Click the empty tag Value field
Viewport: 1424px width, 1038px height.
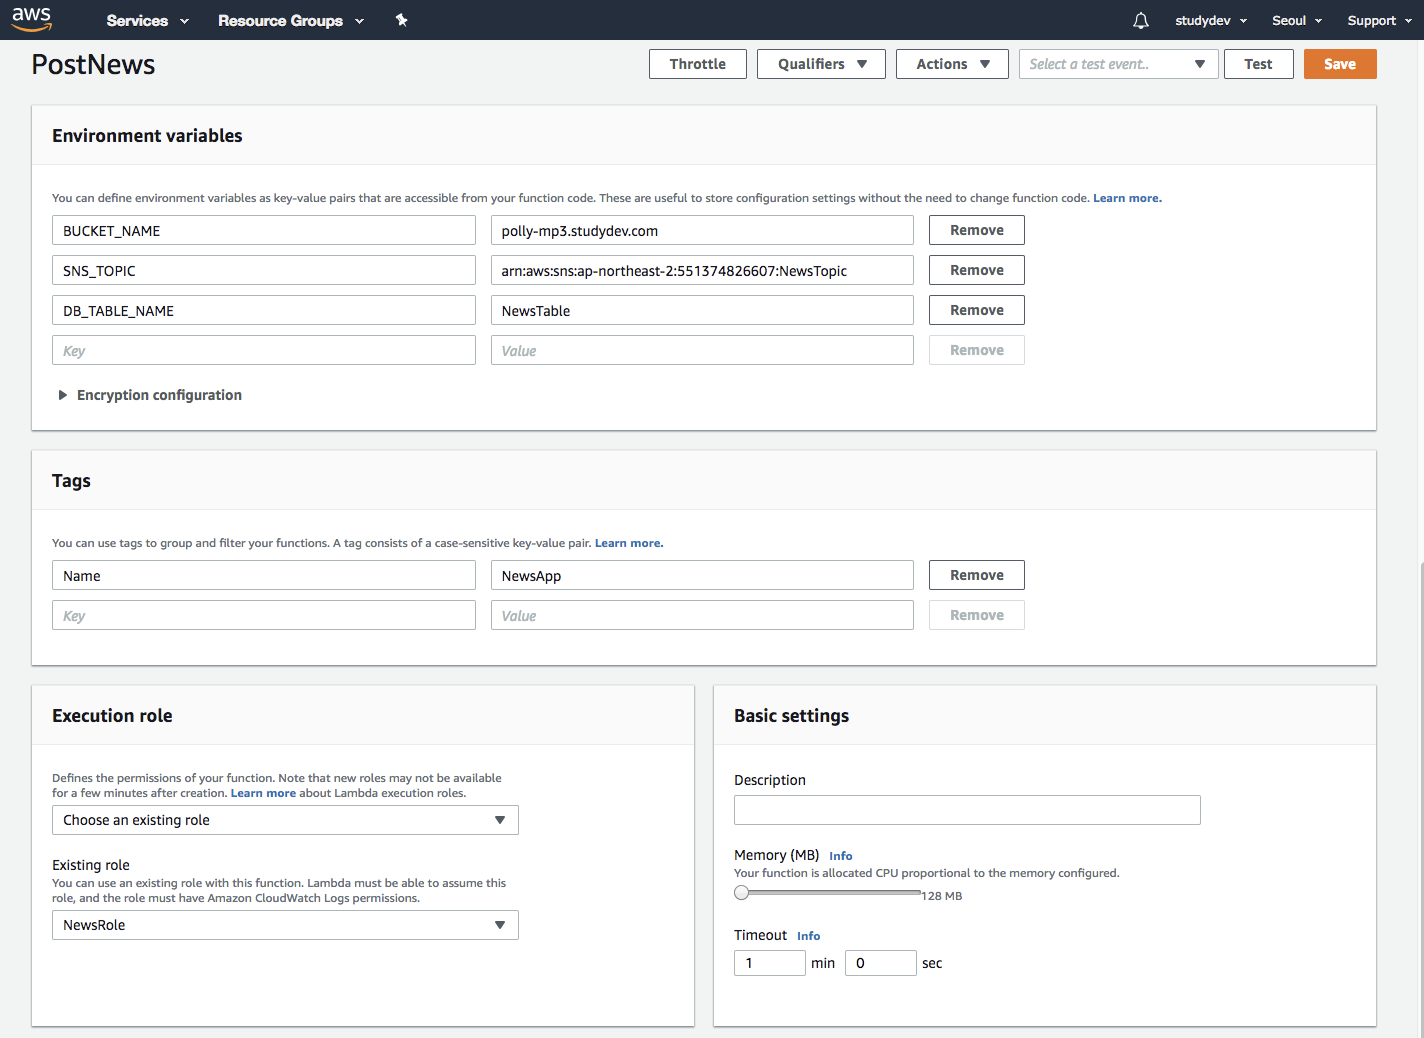[x=702, y=615]
